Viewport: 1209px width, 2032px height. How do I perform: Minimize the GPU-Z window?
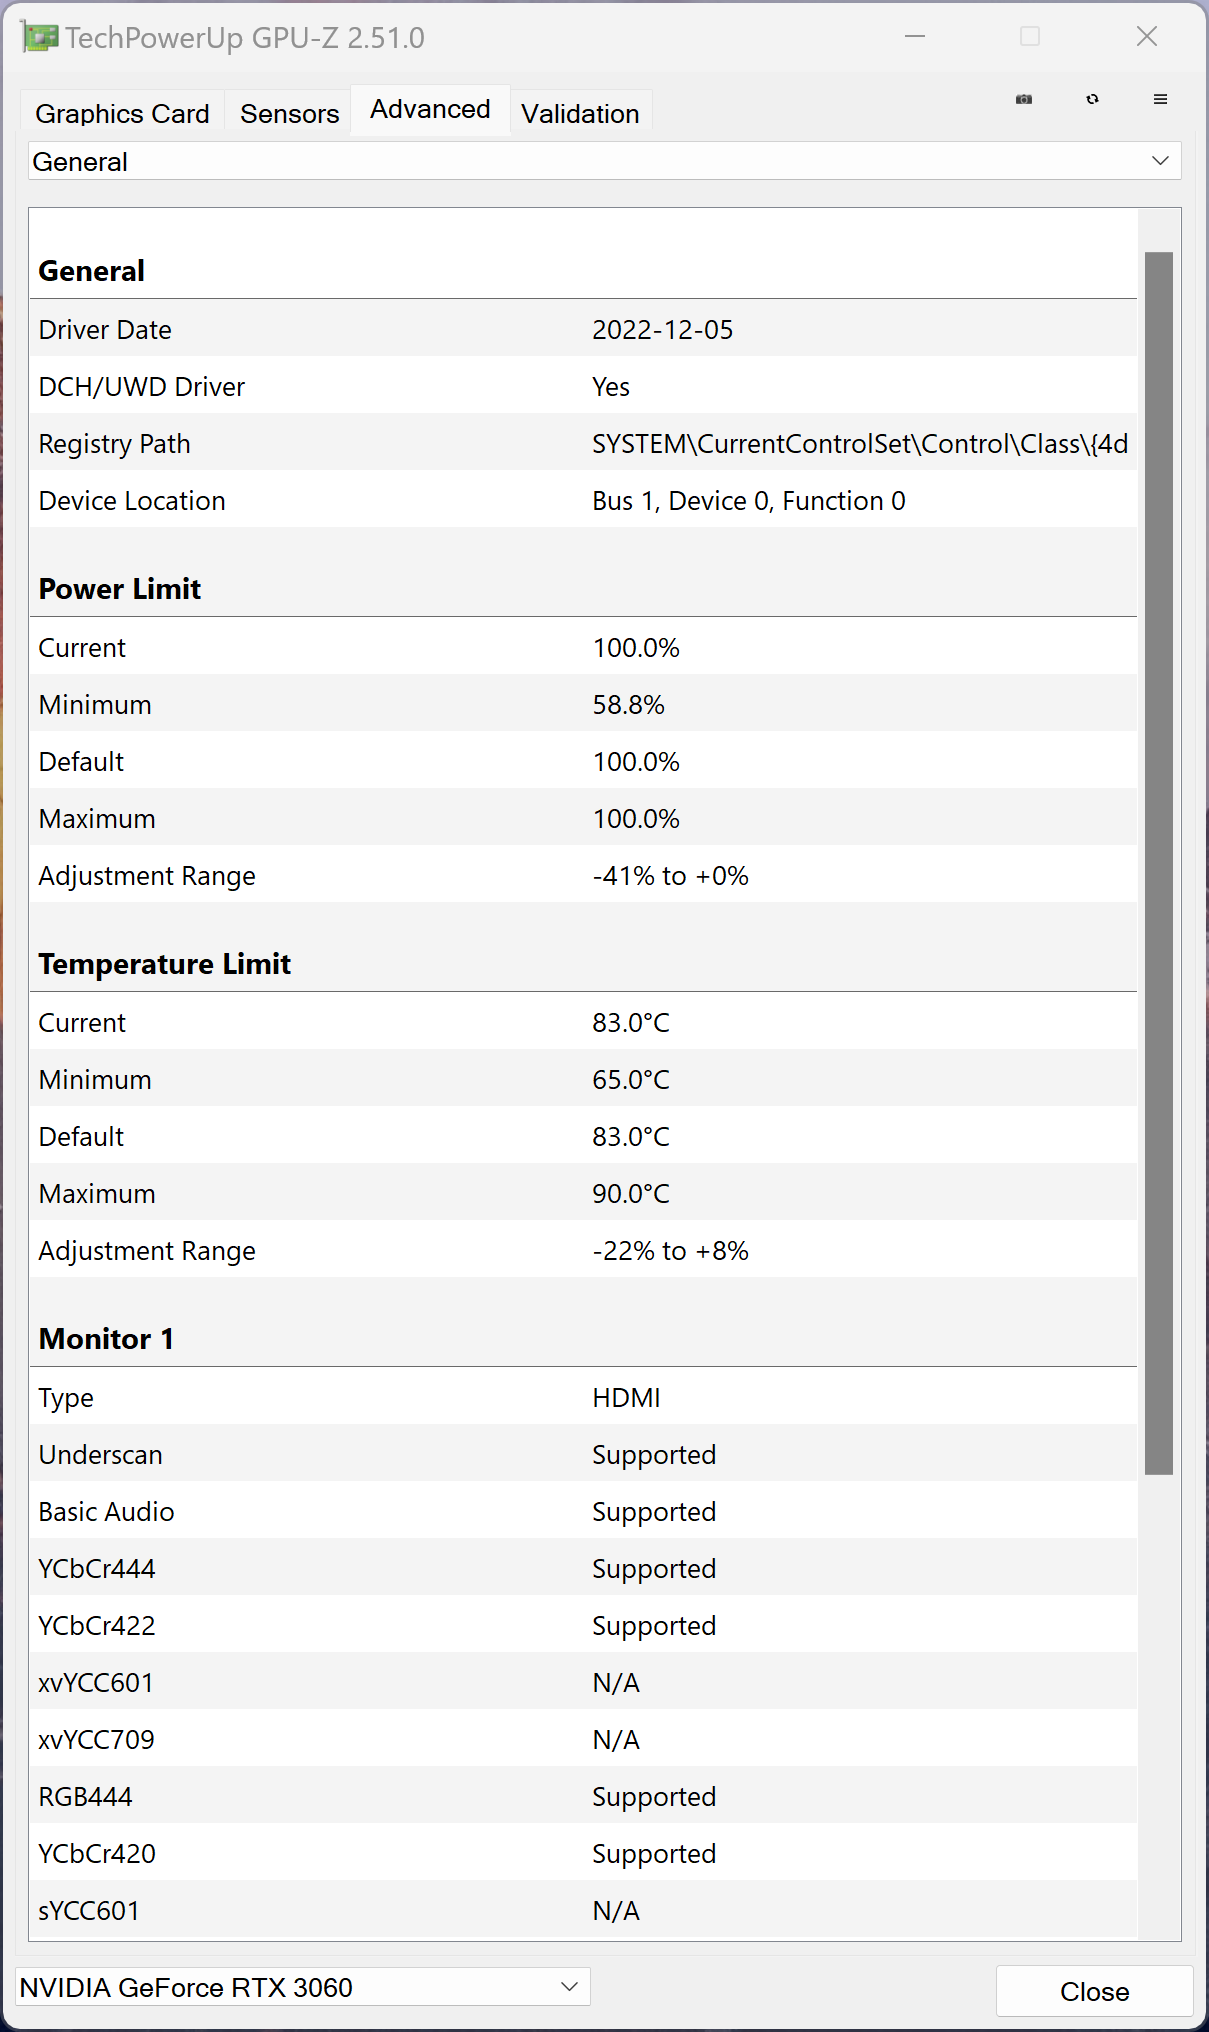915,37
